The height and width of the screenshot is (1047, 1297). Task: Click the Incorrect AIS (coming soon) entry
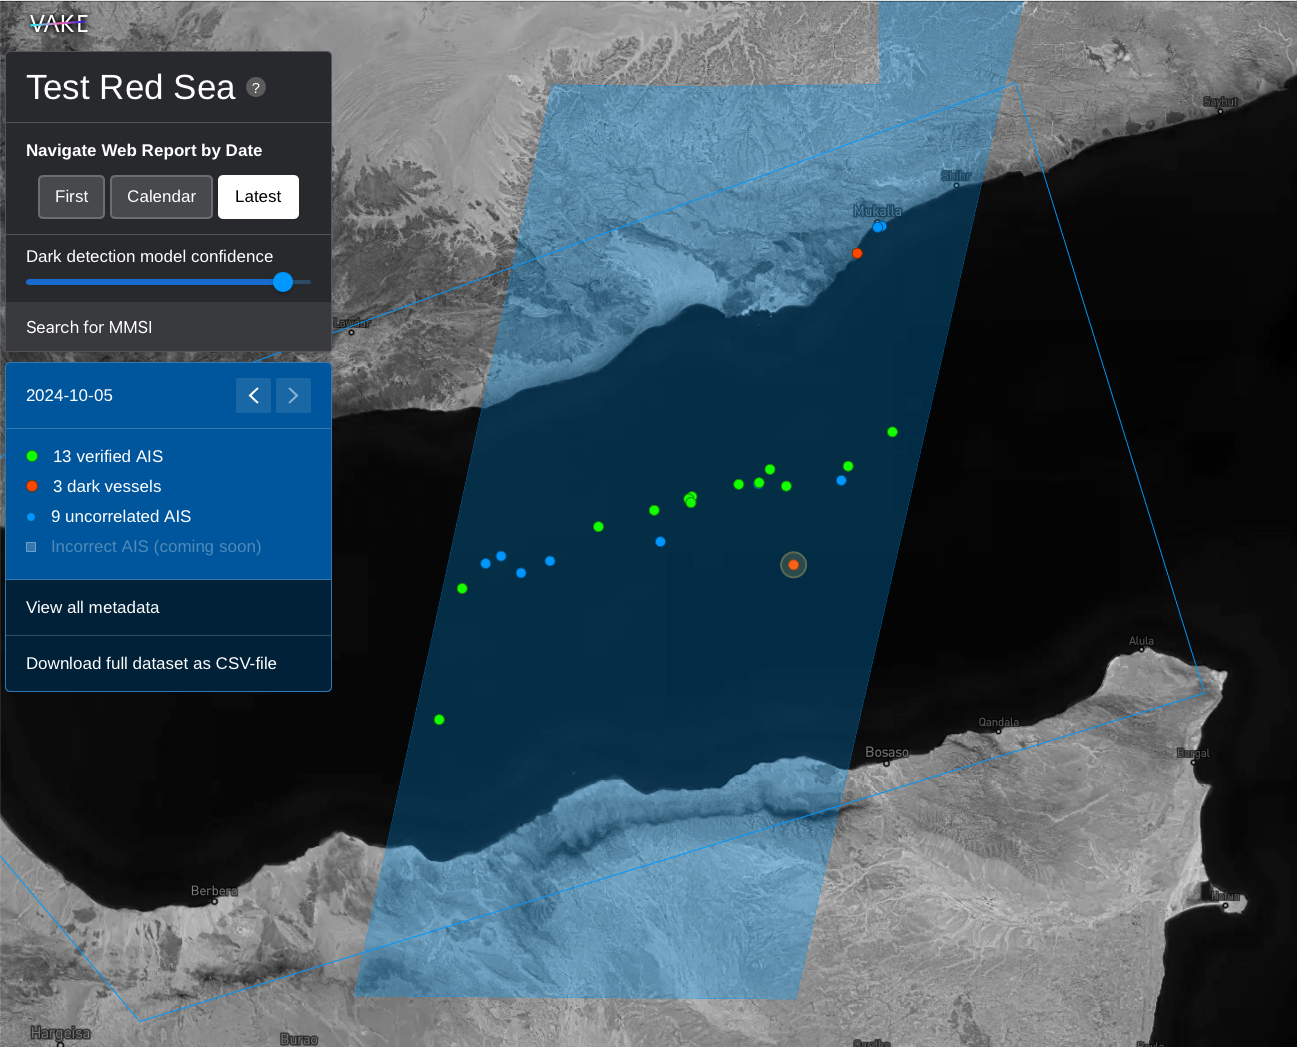155,547
